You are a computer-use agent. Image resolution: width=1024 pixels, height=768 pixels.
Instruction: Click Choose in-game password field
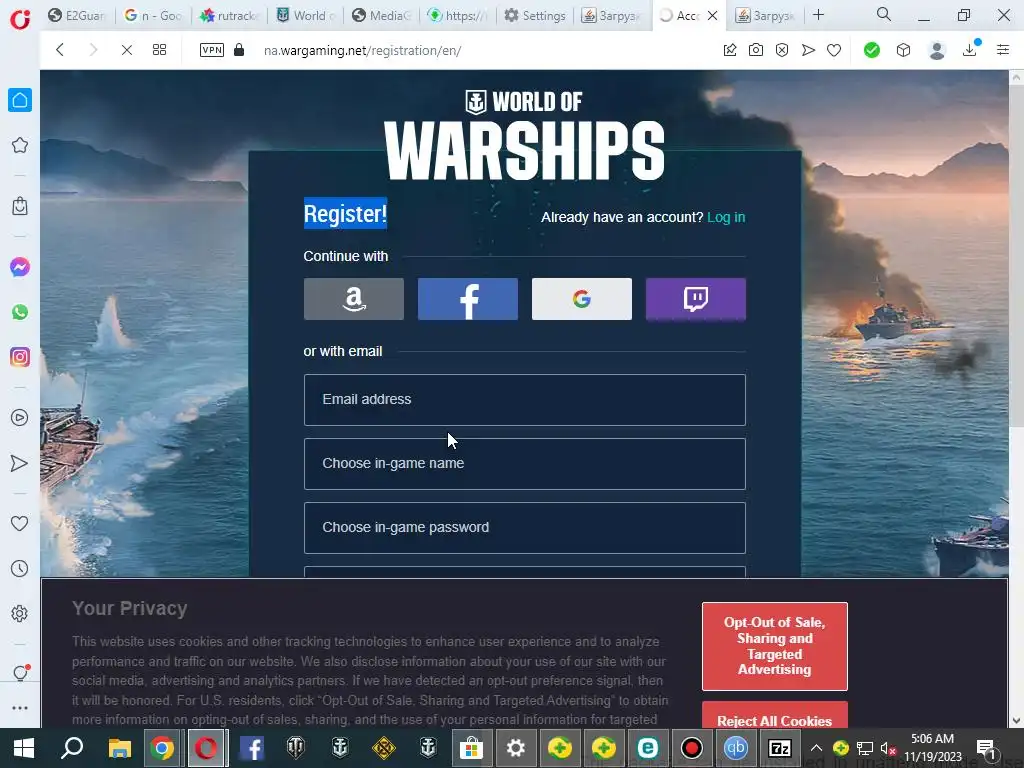click(x=524, y=528)
